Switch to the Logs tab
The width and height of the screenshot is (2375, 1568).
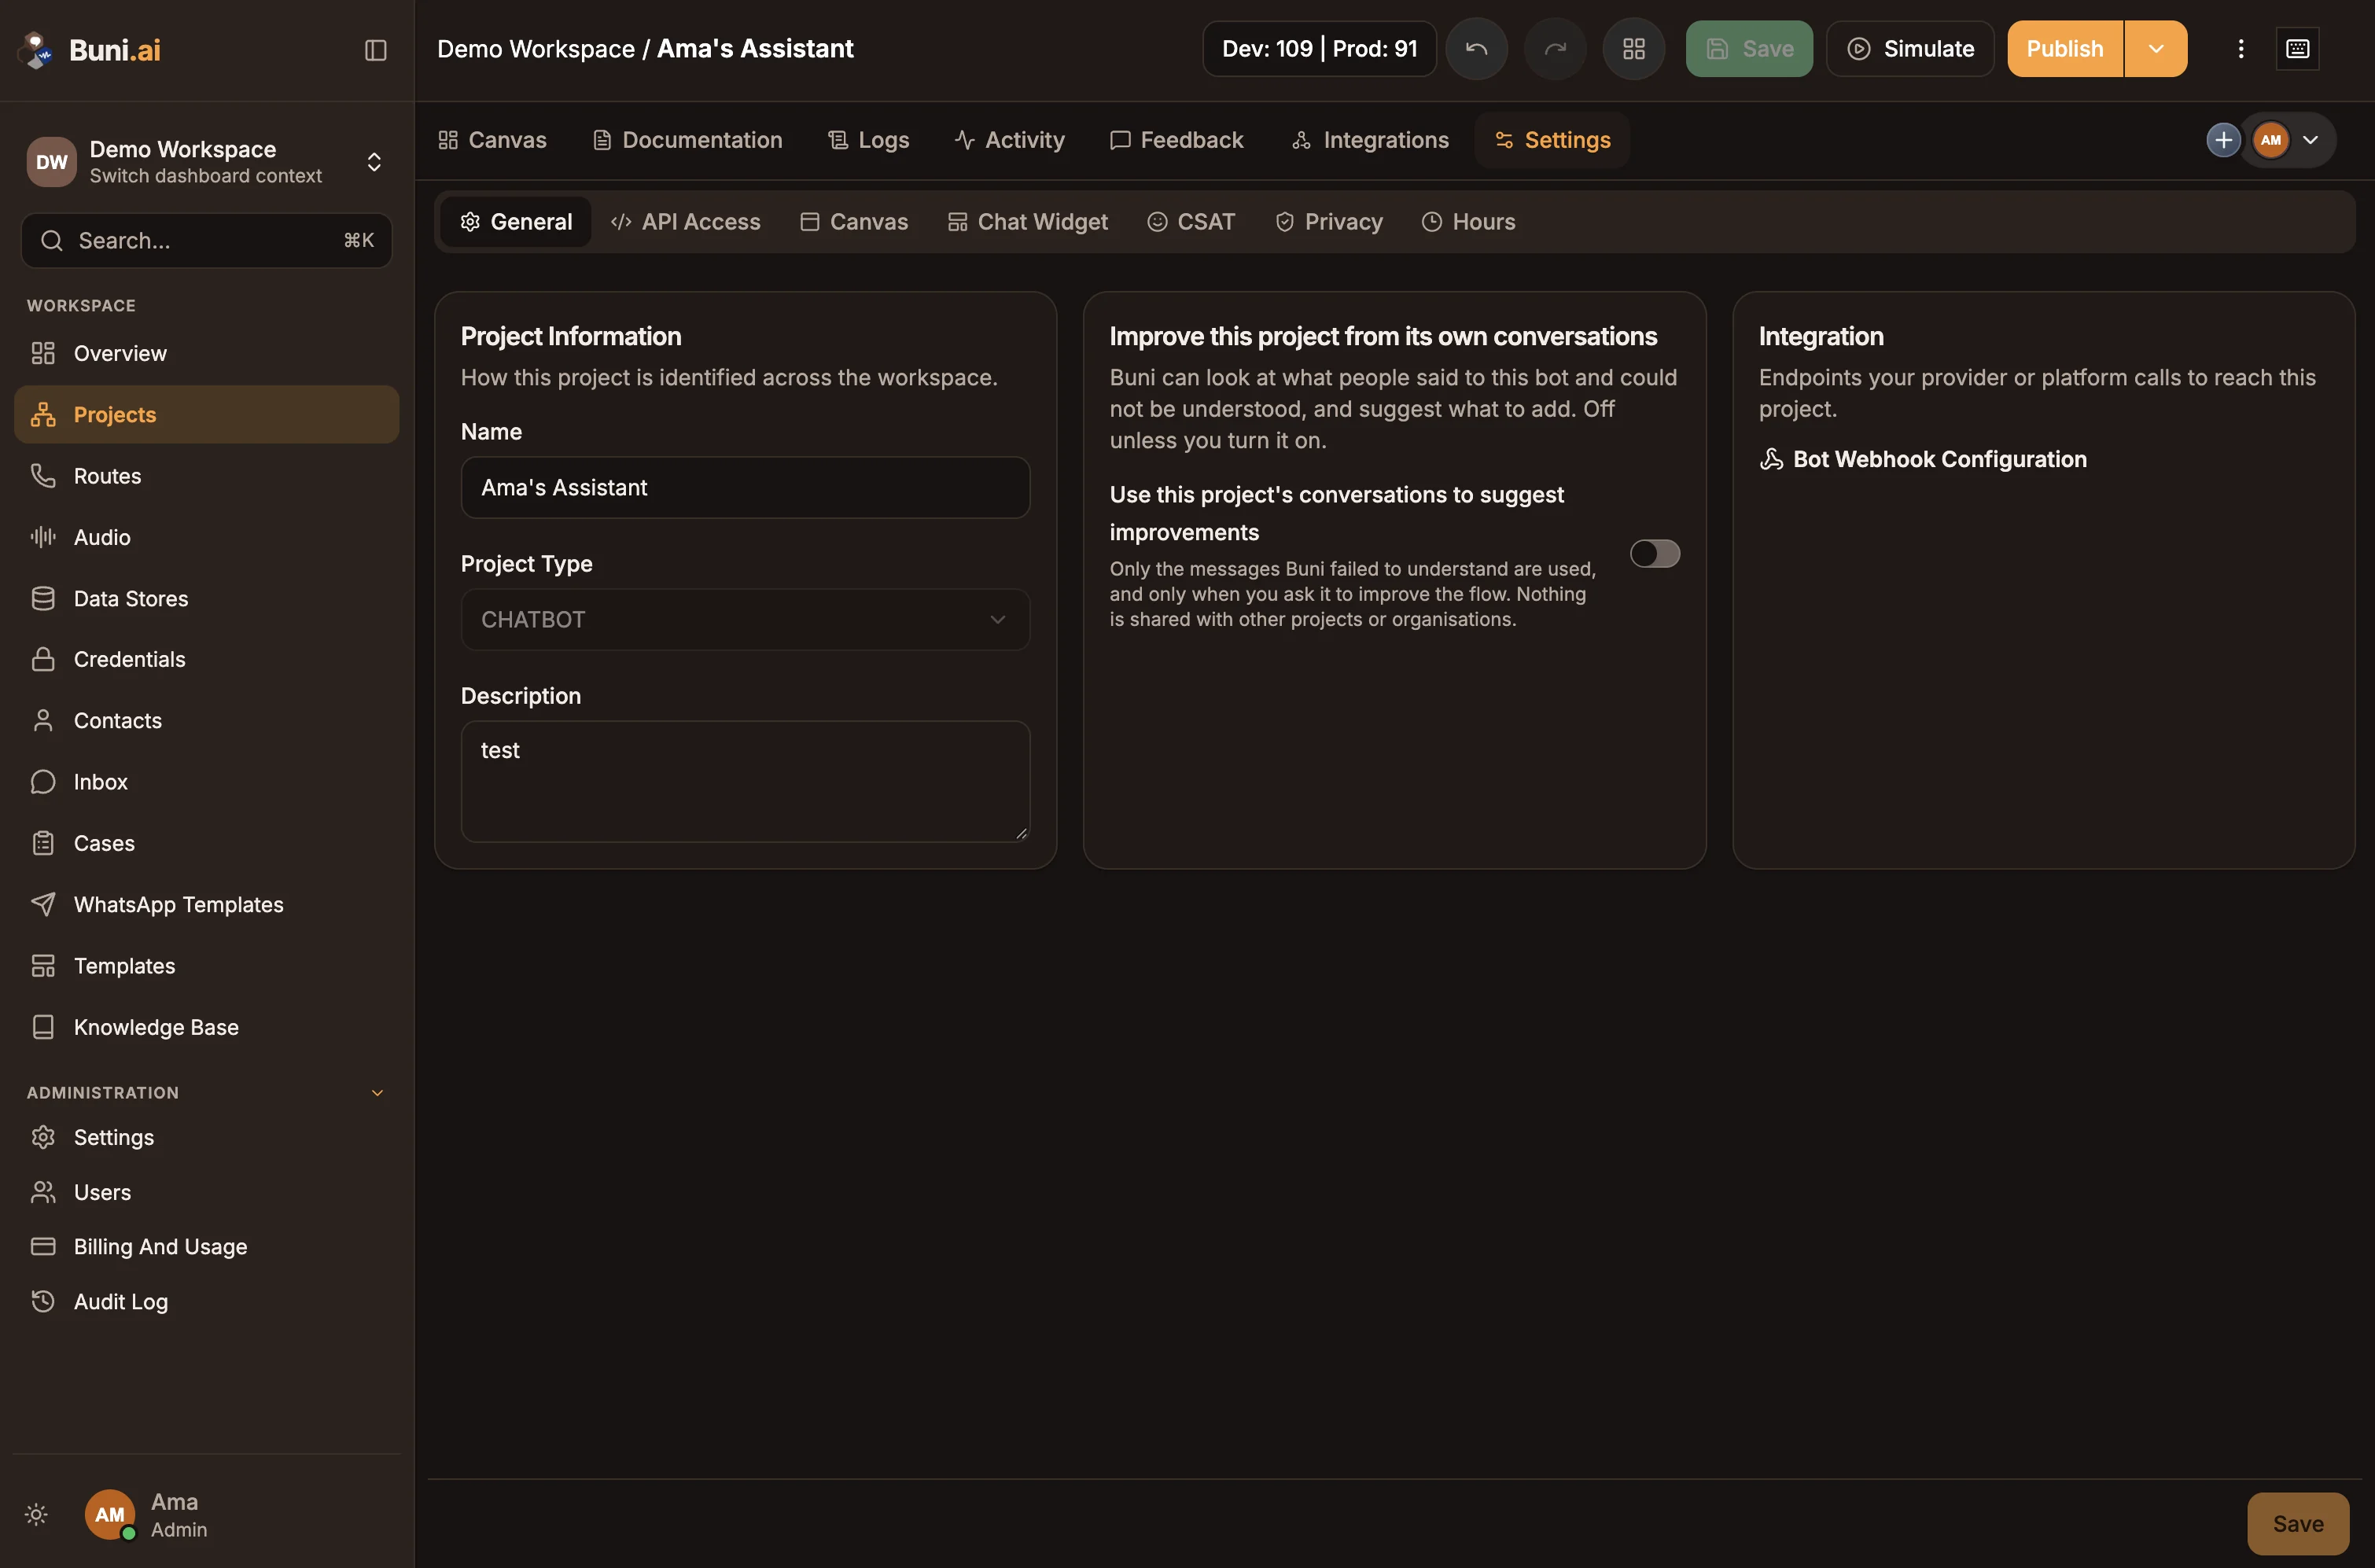(869, 140)
